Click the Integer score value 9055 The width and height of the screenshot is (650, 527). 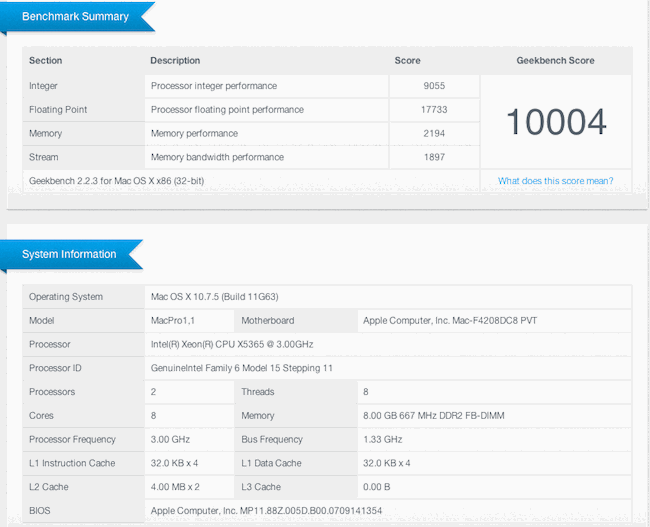434,86
